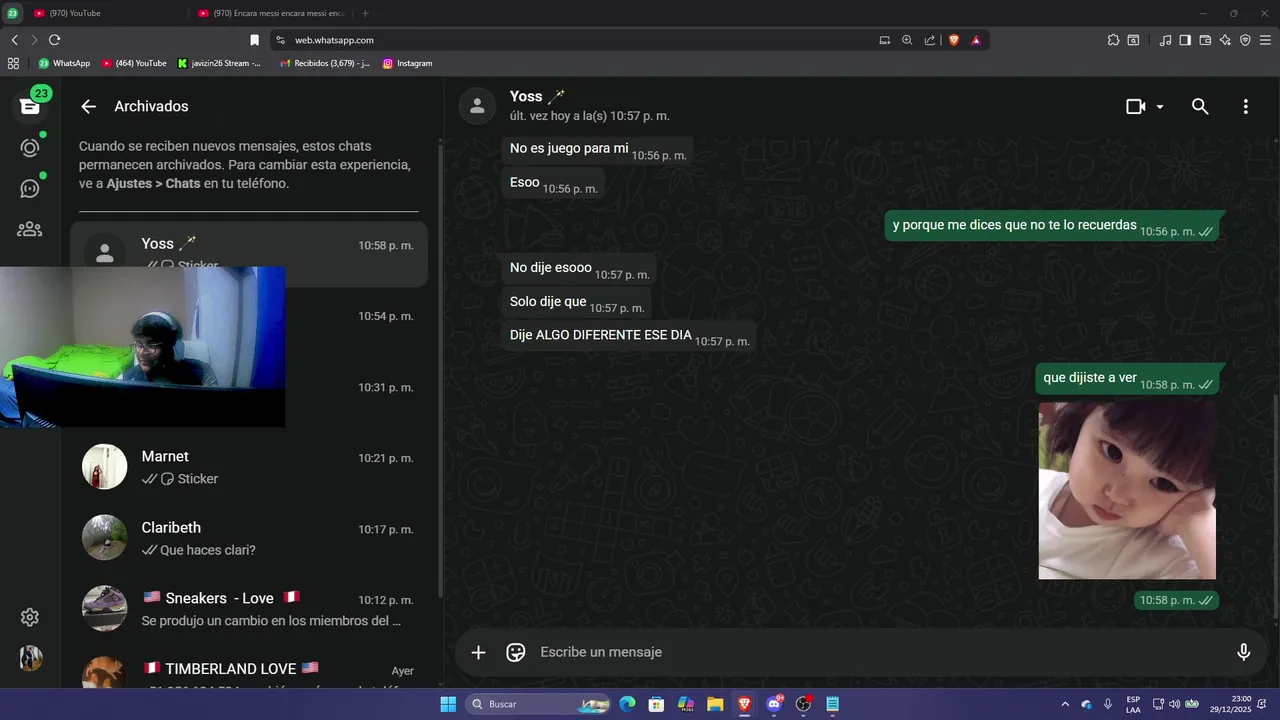Open the Sneakers - Love group chat
1280x720 pixels.
(x=249, y=609)
